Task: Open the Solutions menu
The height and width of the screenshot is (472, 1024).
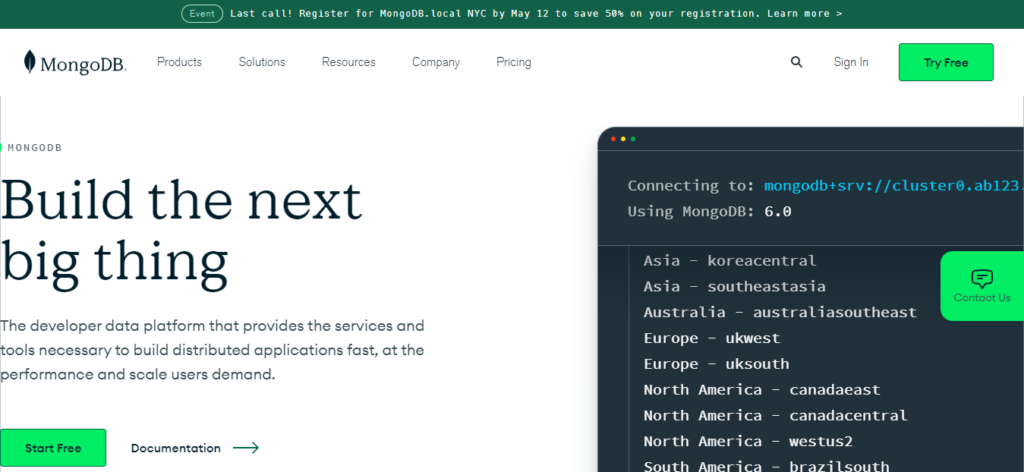Action: (262, 62)
